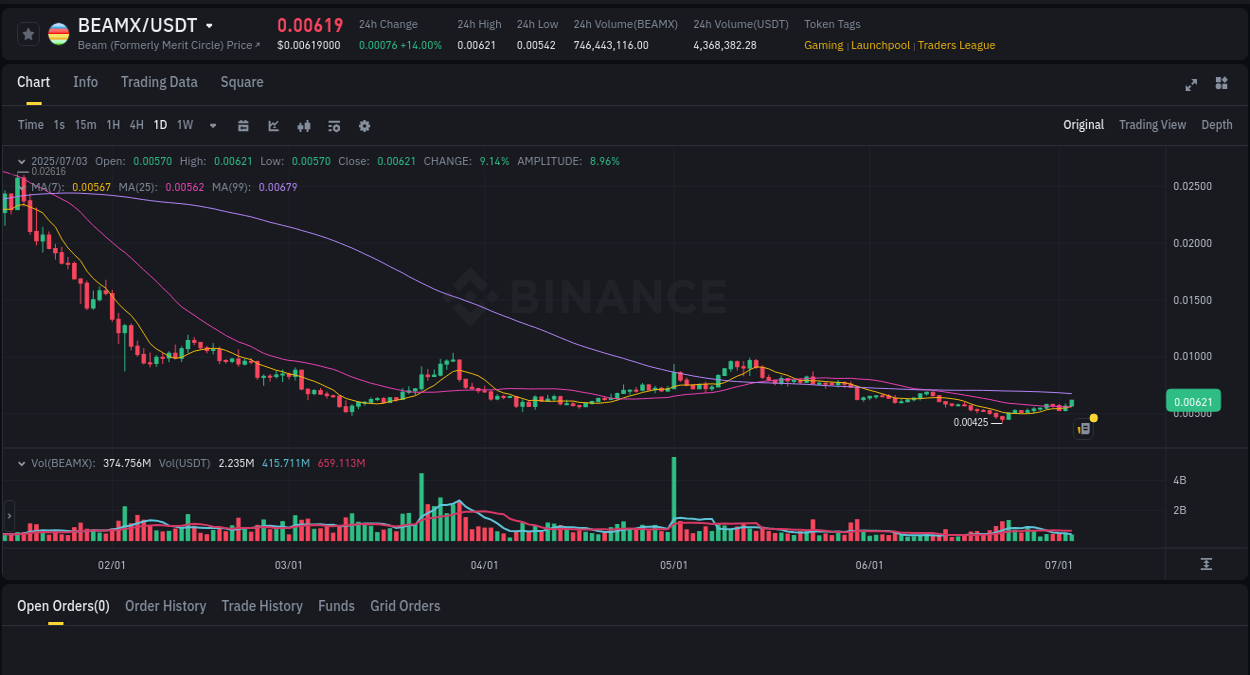This screenshot has width=1250, height=675.
Task: Click the left panel collapse arrow handle
Action: tap(8, 516)
